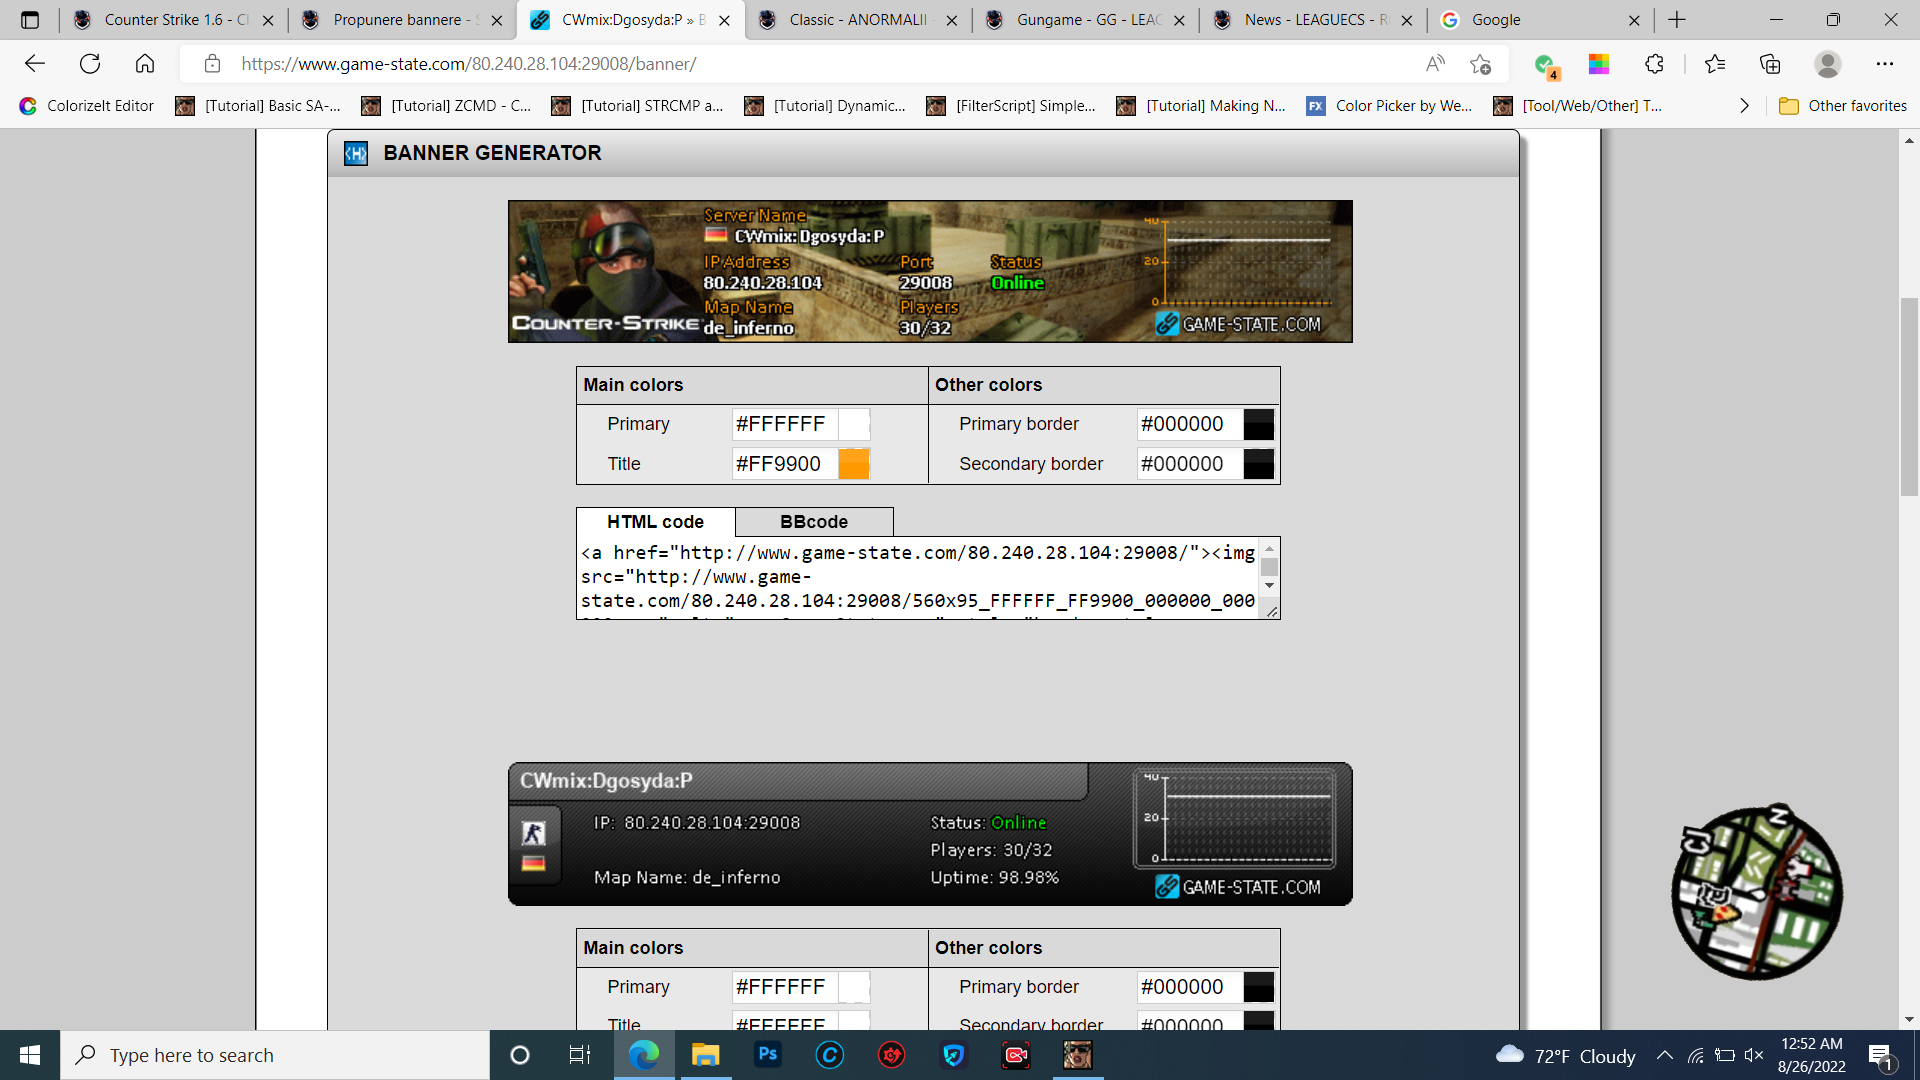Open Windows Start menu

30,1055
